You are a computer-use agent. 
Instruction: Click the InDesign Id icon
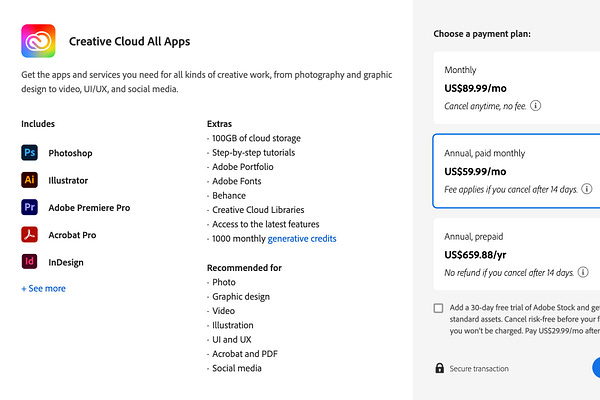pyautogui.click(x=29, y=262)
